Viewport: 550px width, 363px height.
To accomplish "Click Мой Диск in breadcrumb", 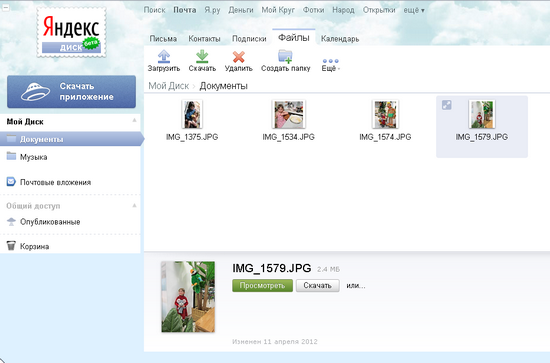I will (x=169, y=86).
